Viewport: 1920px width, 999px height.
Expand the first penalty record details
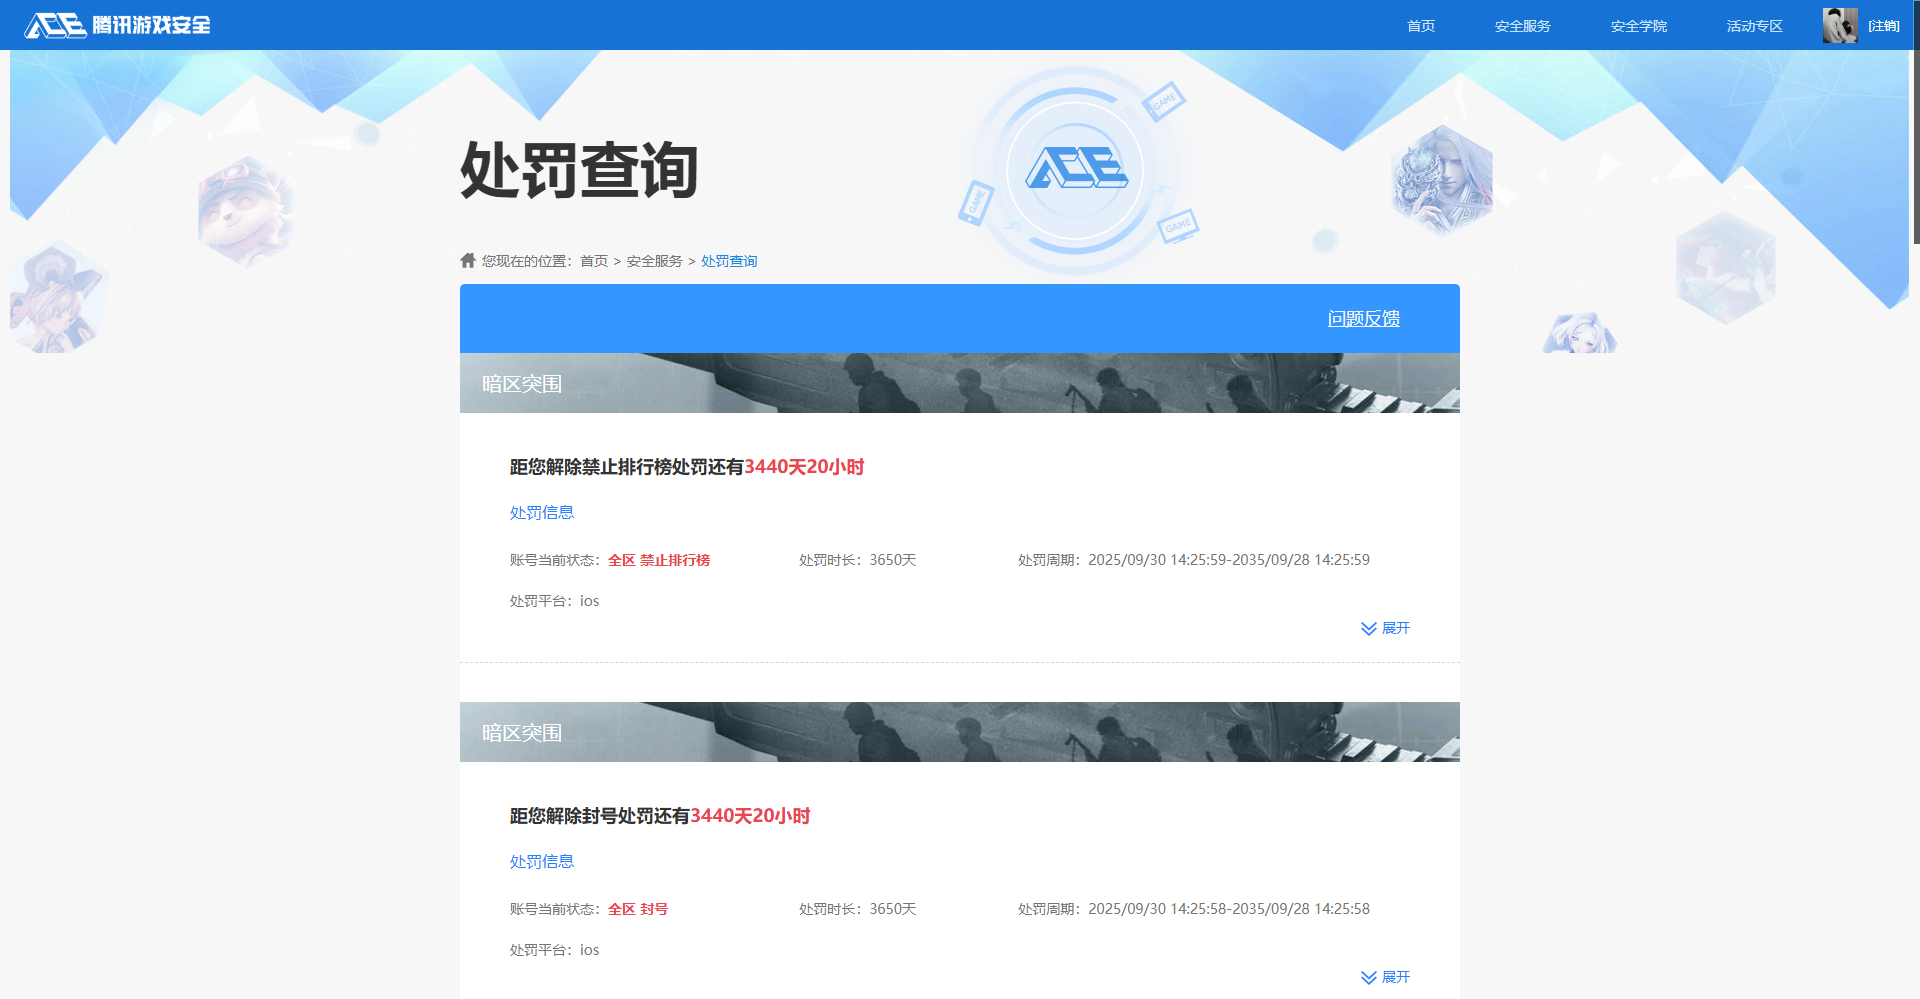click(1395, 628)
